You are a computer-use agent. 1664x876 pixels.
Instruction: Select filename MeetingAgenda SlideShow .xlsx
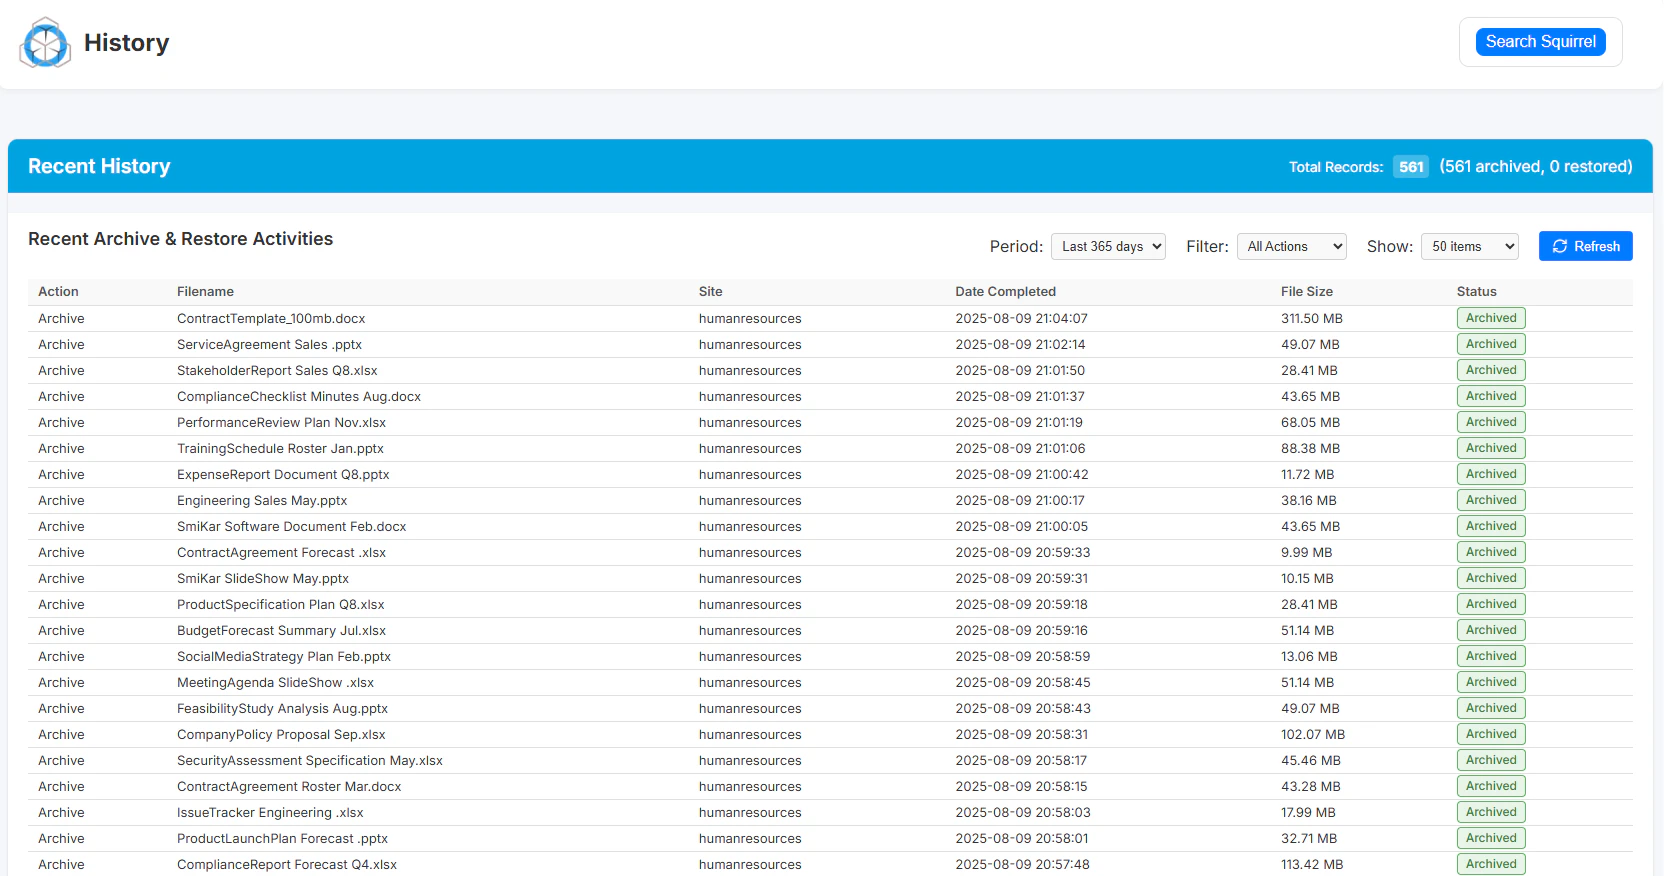[x=275, y=683]
